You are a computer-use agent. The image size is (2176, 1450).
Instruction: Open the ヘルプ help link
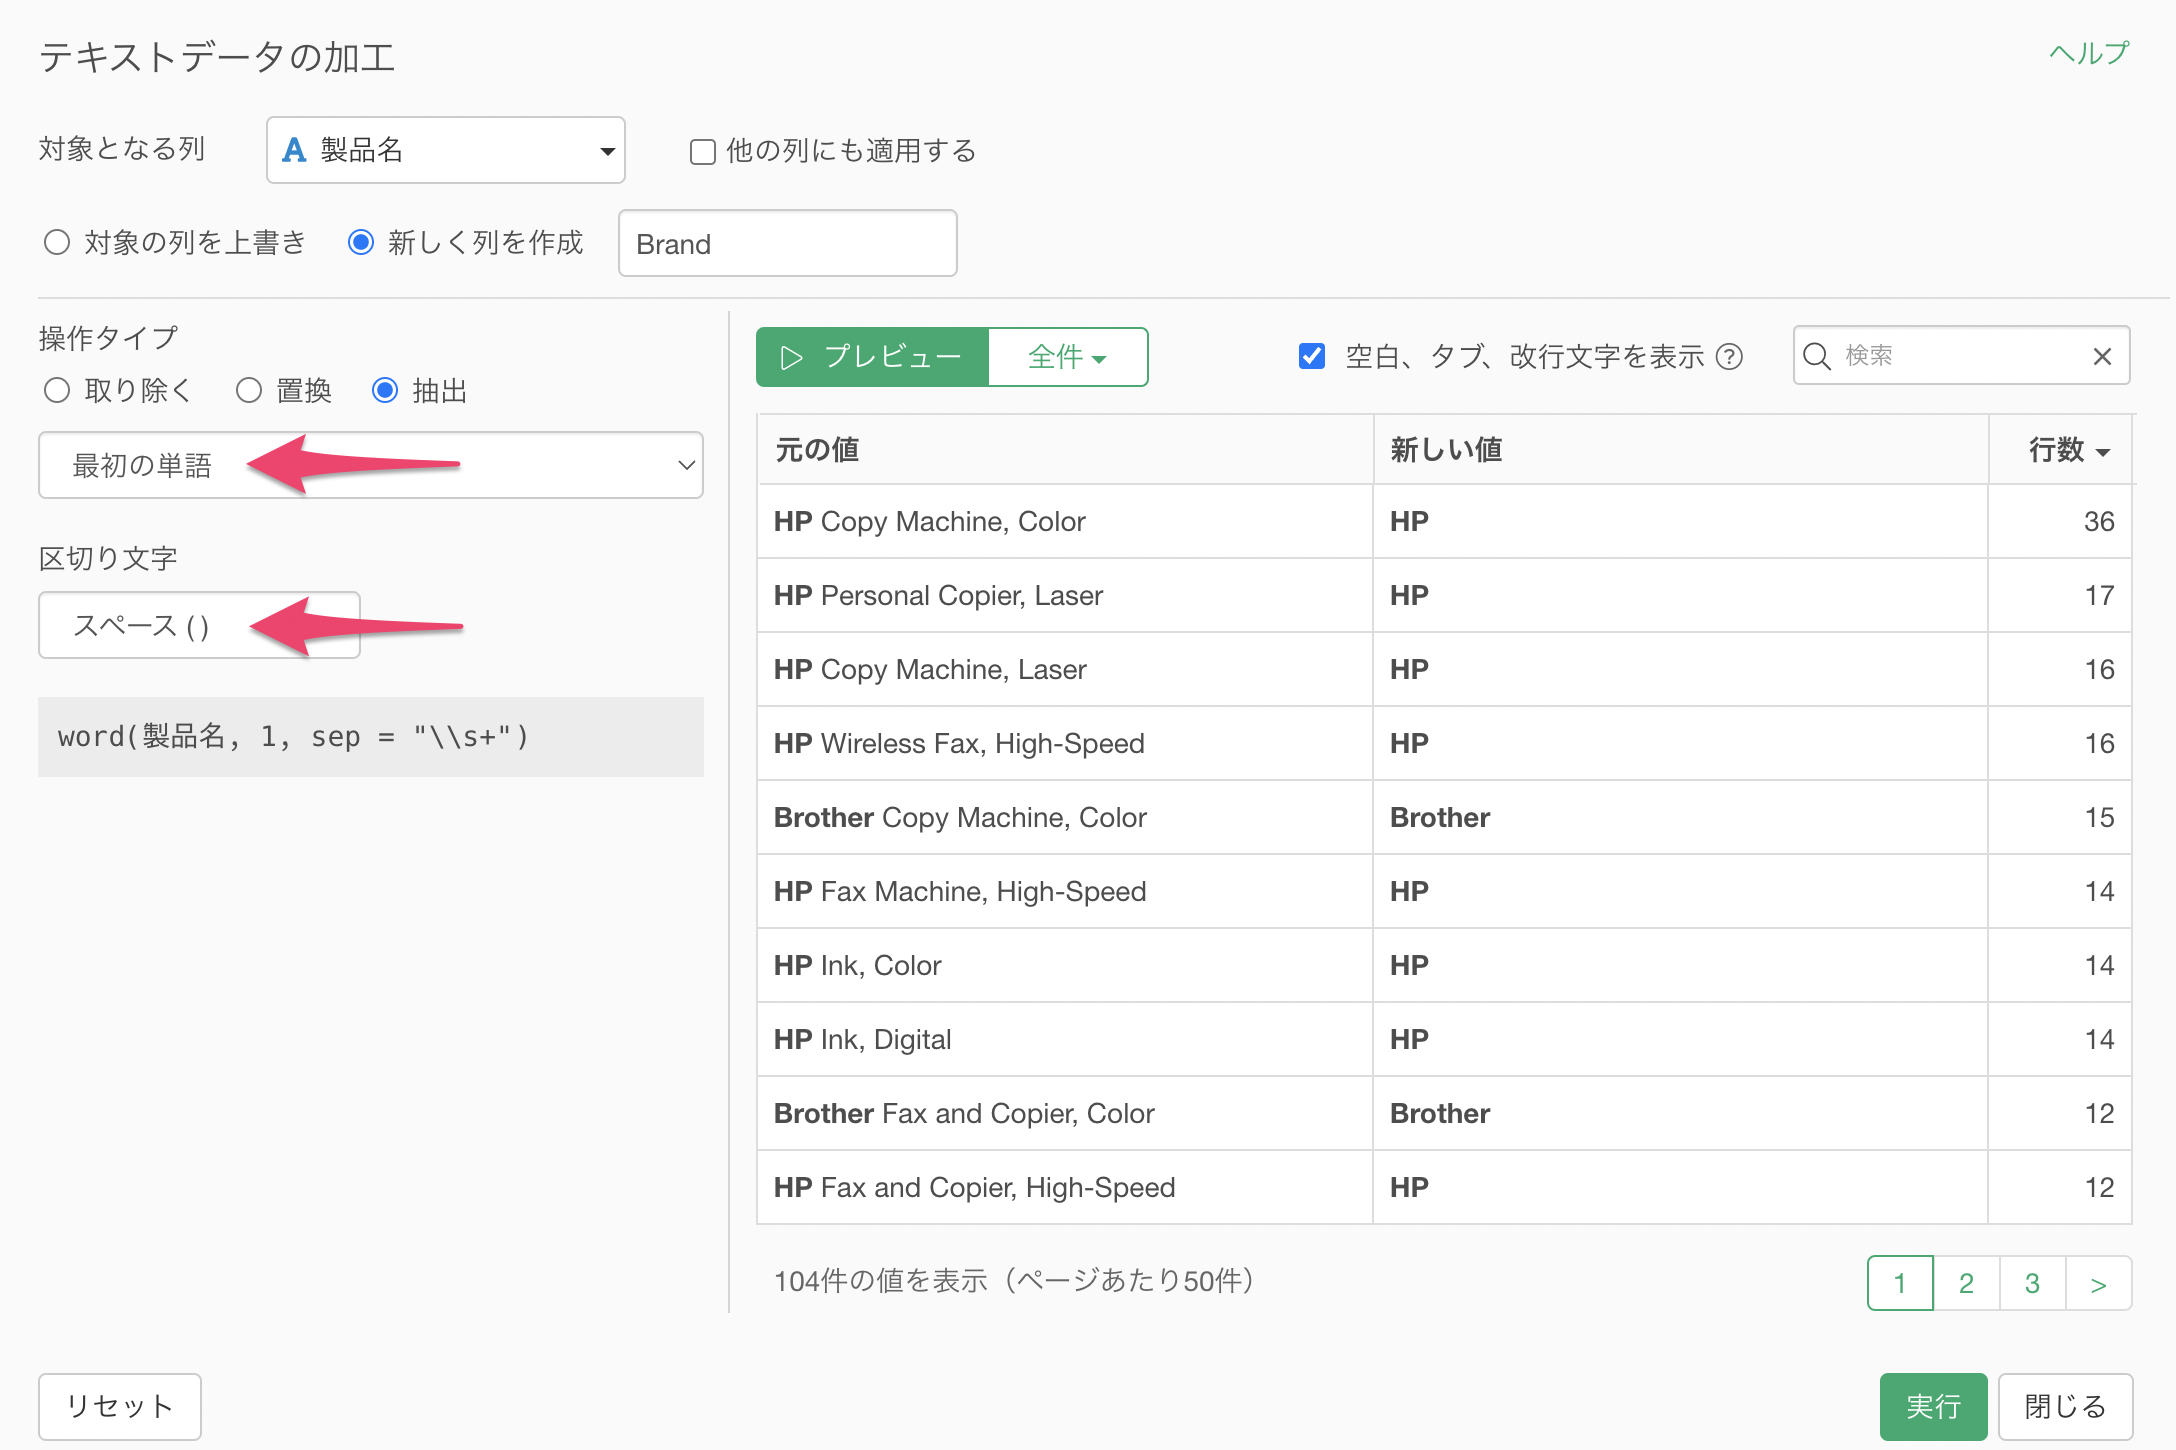[x=2089, y=53]
